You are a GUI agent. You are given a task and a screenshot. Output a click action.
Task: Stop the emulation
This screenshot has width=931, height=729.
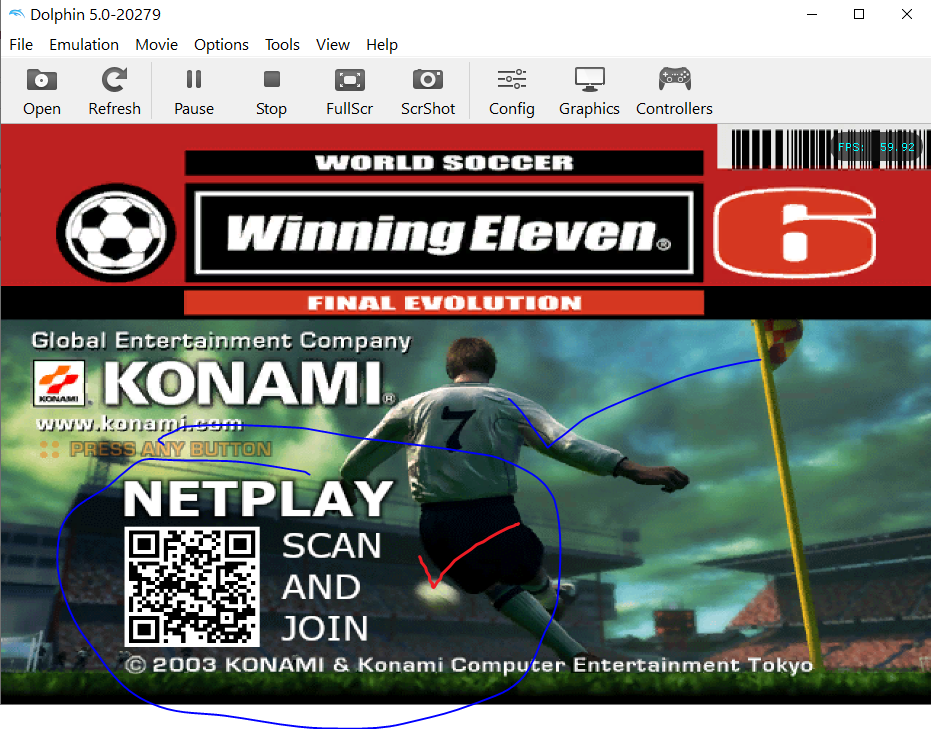271,91
